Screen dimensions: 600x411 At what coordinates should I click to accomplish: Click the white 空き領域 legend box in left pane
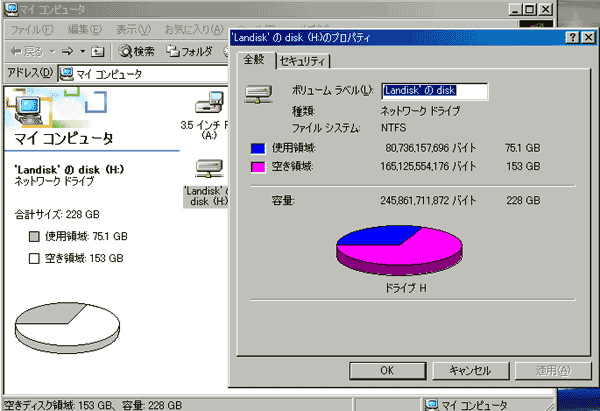34,259
